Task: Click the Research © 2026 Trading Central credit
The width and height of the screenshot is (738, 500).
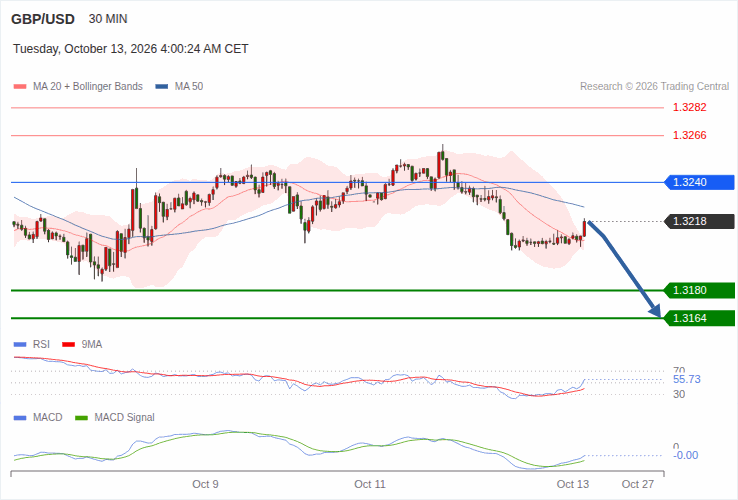Action: (x=654, y=87)
